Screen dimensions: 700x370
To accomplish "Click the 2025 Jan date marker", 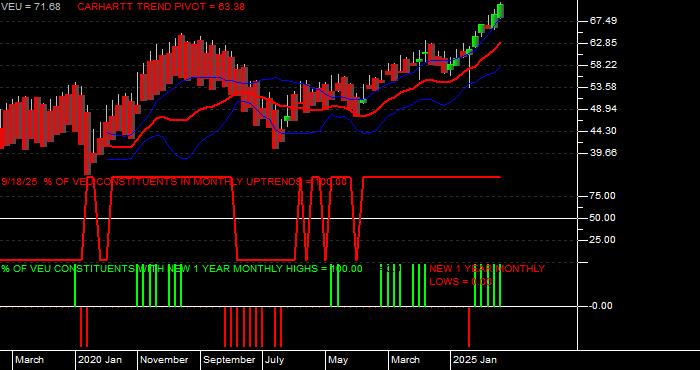I will coord(475,360).
